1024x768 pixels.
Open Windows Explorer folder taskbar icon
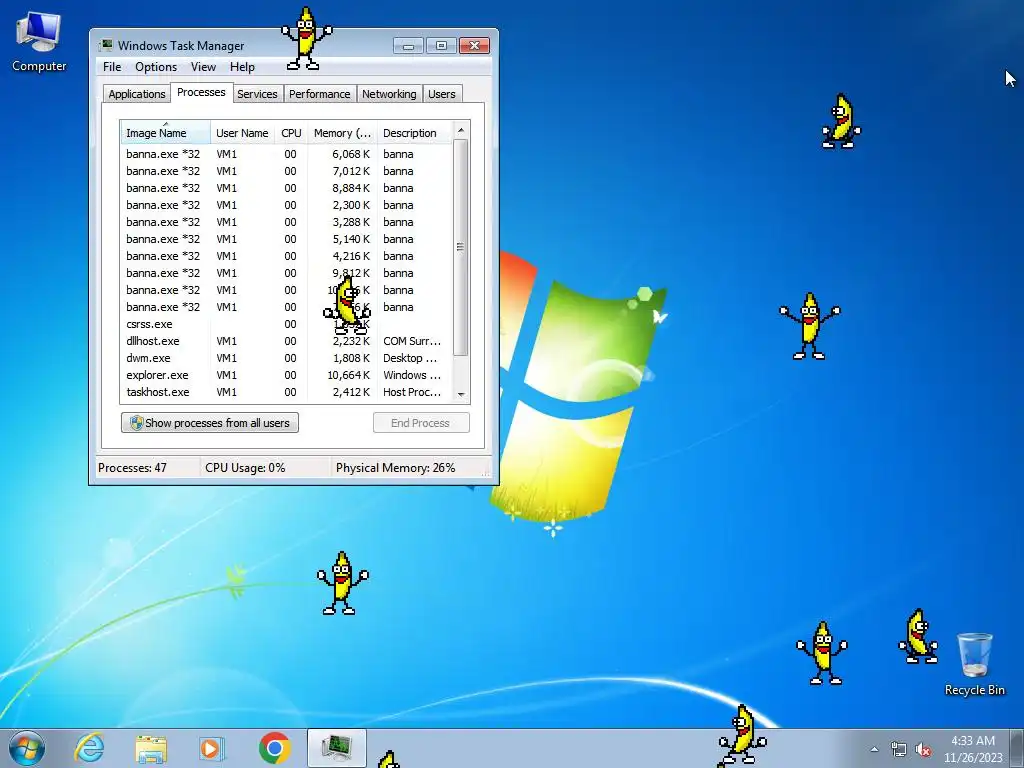pyautogui.click(x=151, y=748)
